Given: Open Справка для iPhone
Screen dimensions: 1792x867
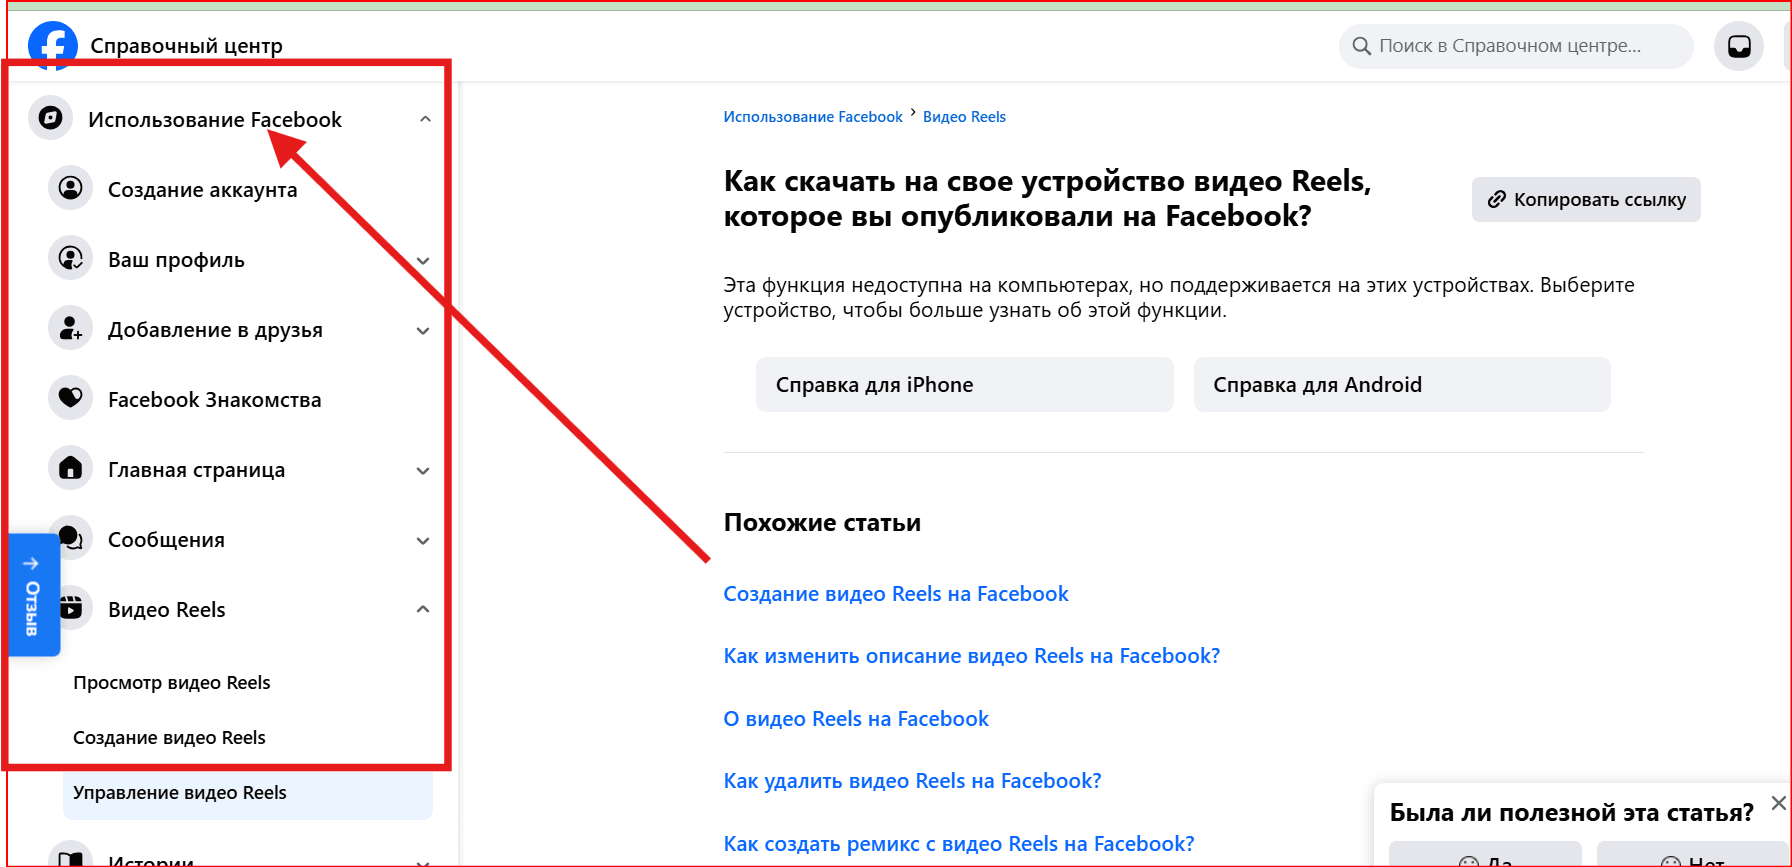Looking at the screenshot, I should coord(964,385).
